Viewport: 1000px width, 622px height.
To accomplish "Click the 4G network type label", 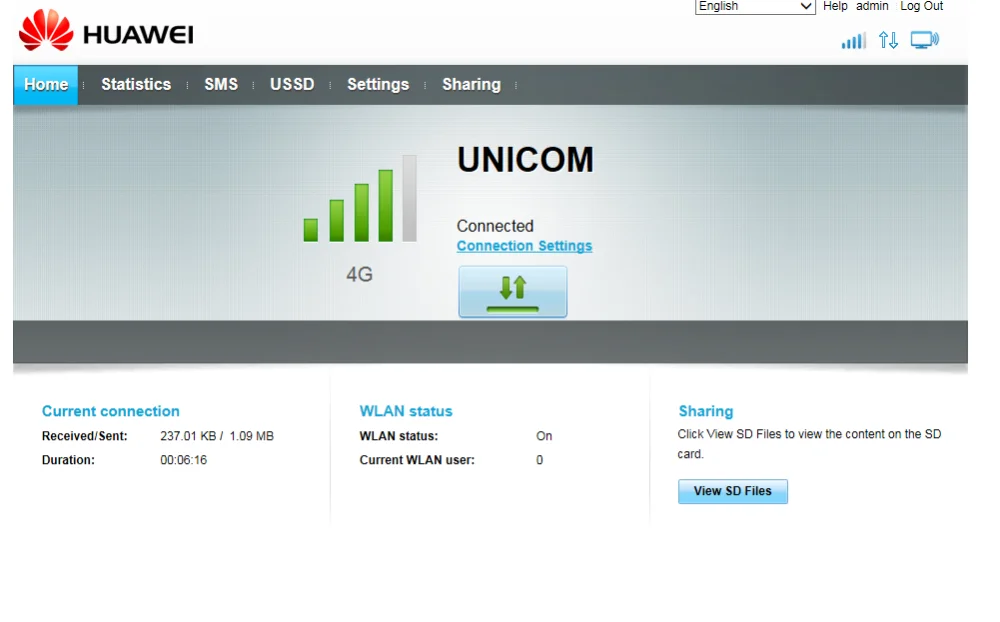I will pyautogui.click(x=359, y=274).
